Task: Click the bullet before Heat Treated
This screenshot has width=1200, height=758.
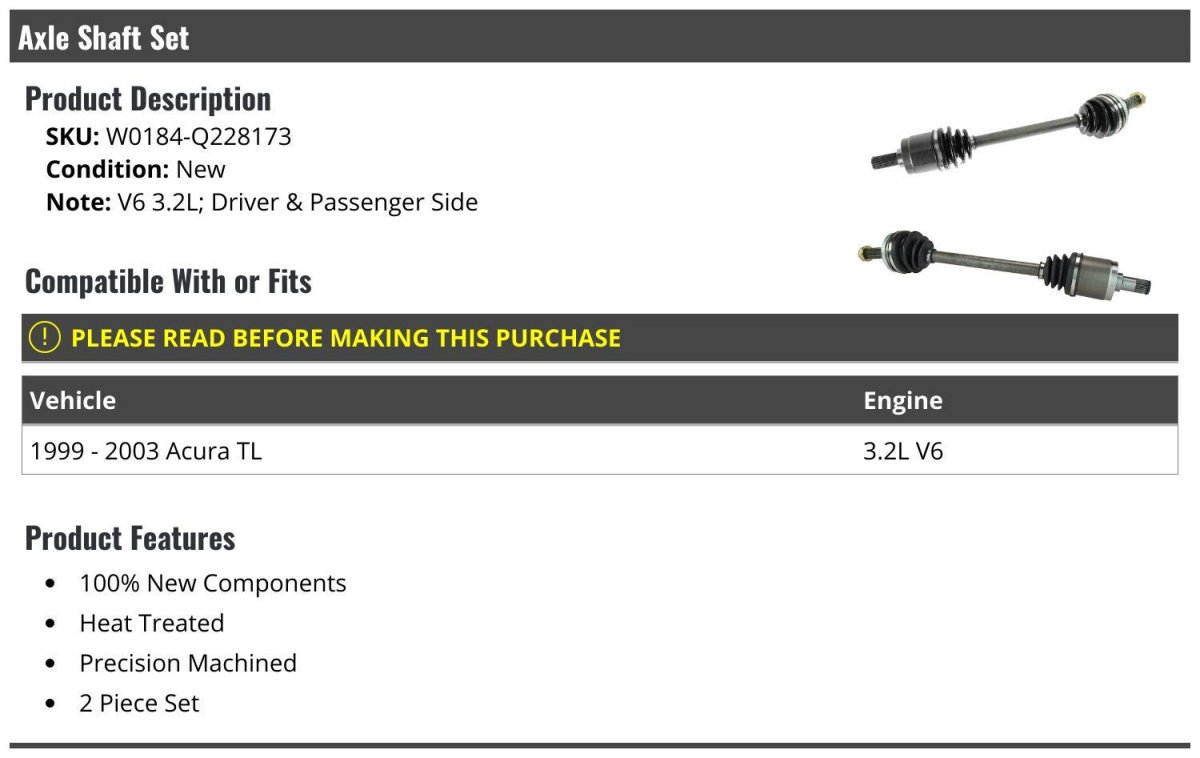Action: tap(51, 624)
